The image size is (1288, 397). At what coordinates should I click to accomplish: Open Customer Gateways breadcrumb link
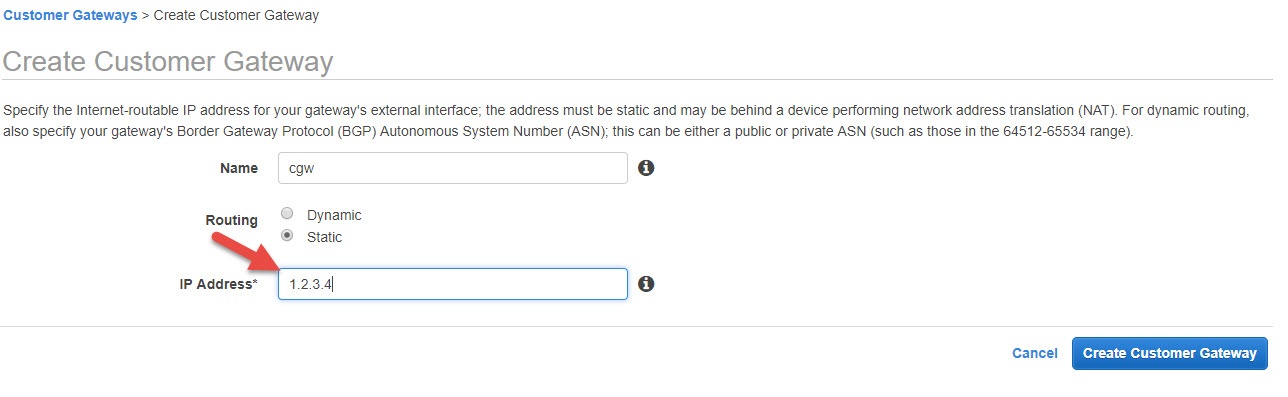(70, 16)
